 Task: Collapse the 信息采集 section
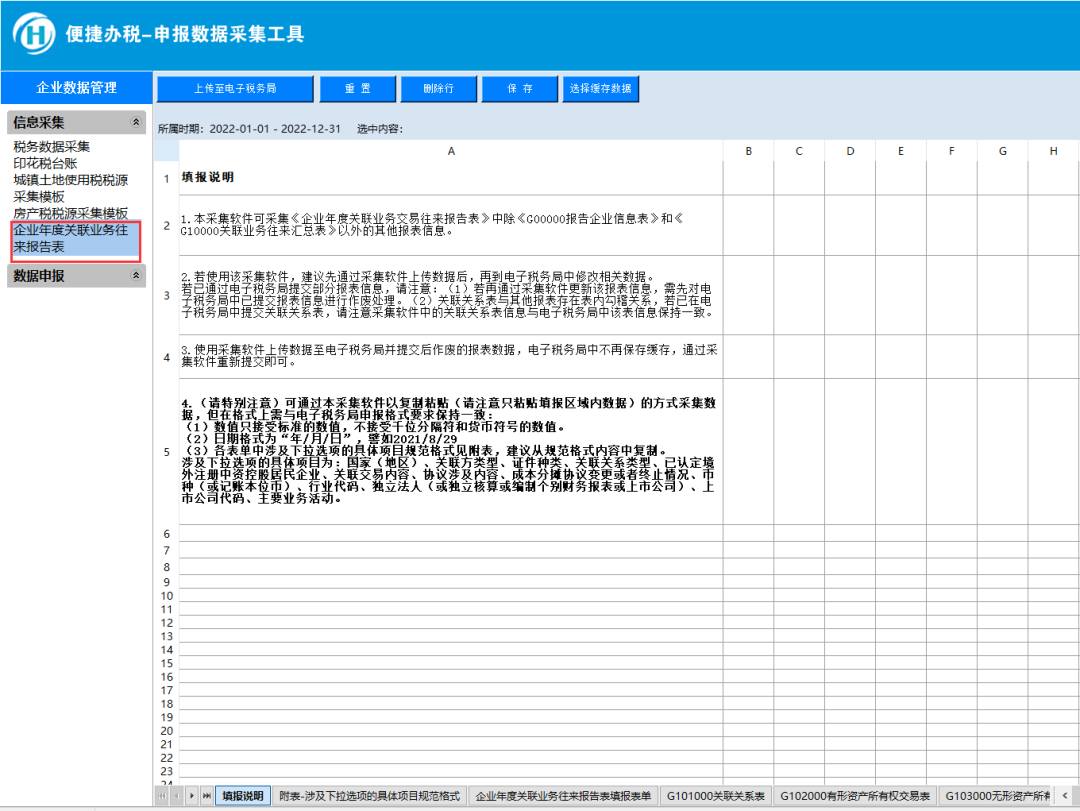pos(136,122)
